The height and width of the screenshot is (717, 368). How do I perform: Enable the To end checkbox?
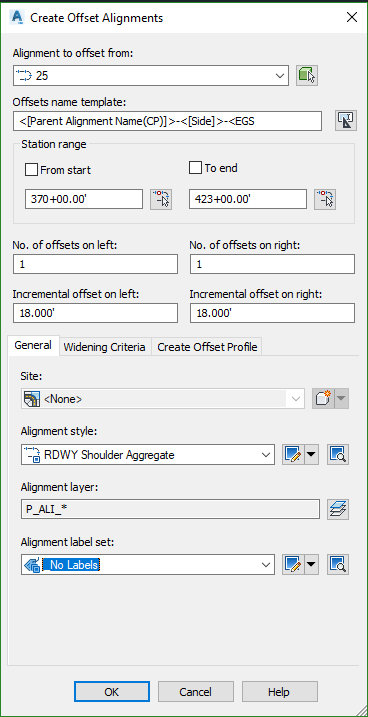click(x=195, y=168)
